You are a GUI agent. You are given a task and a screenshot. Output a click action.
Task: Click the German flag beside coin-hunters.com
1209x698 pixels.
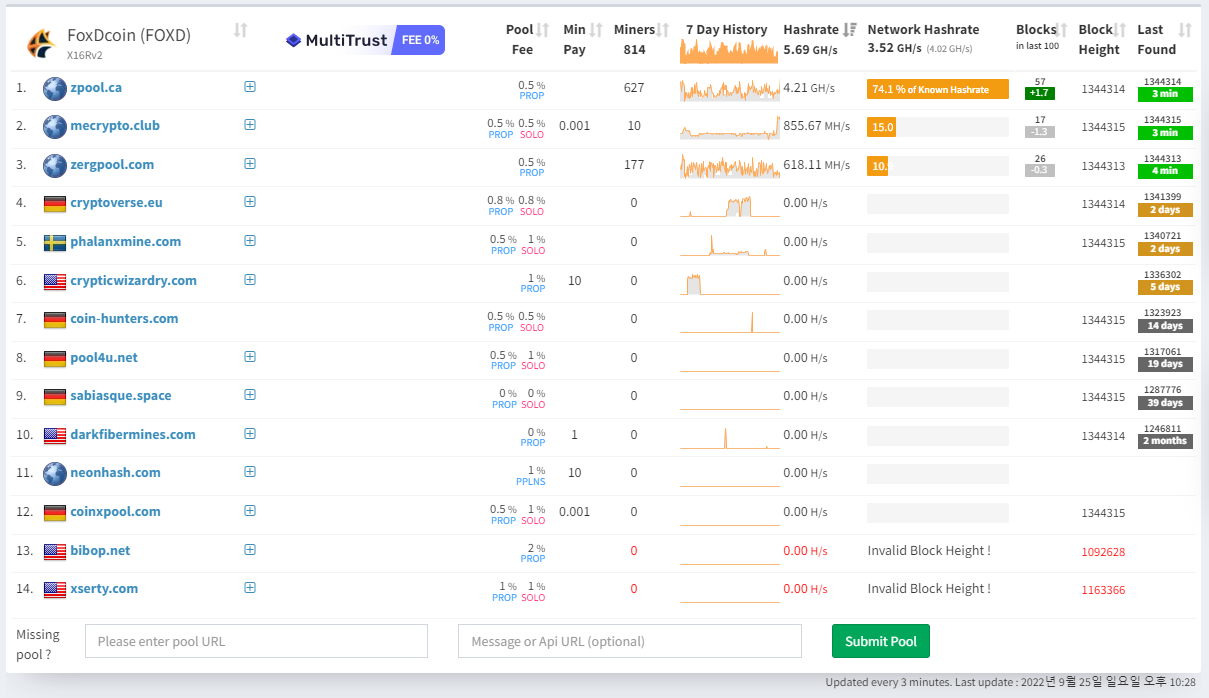point(55,320)
